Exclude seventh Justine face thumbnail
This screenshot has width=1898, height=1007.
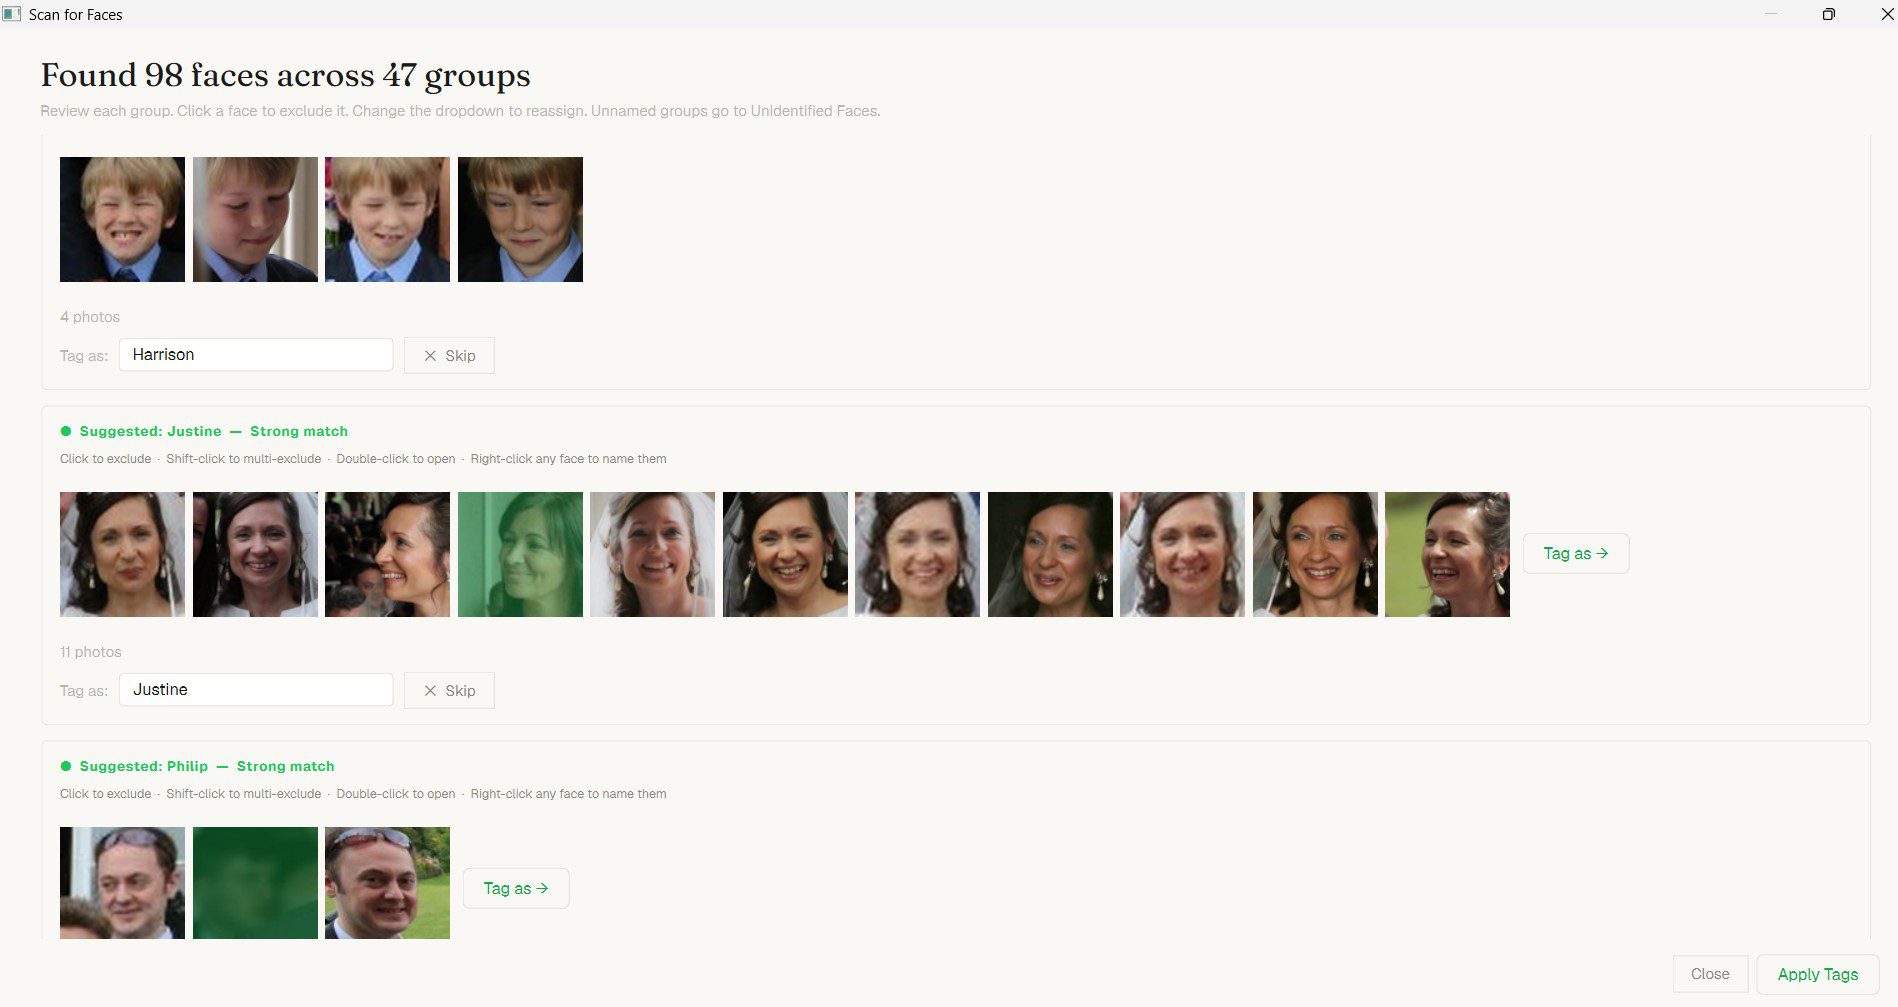[x=917, y=554]
